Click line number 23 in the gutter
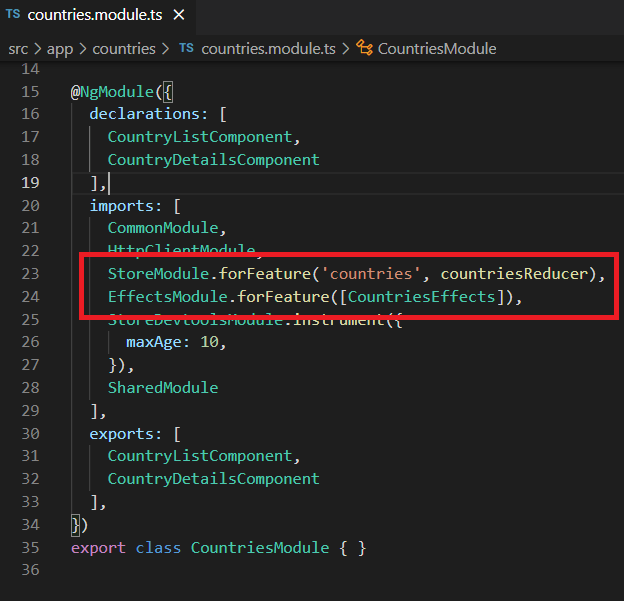 29,273
